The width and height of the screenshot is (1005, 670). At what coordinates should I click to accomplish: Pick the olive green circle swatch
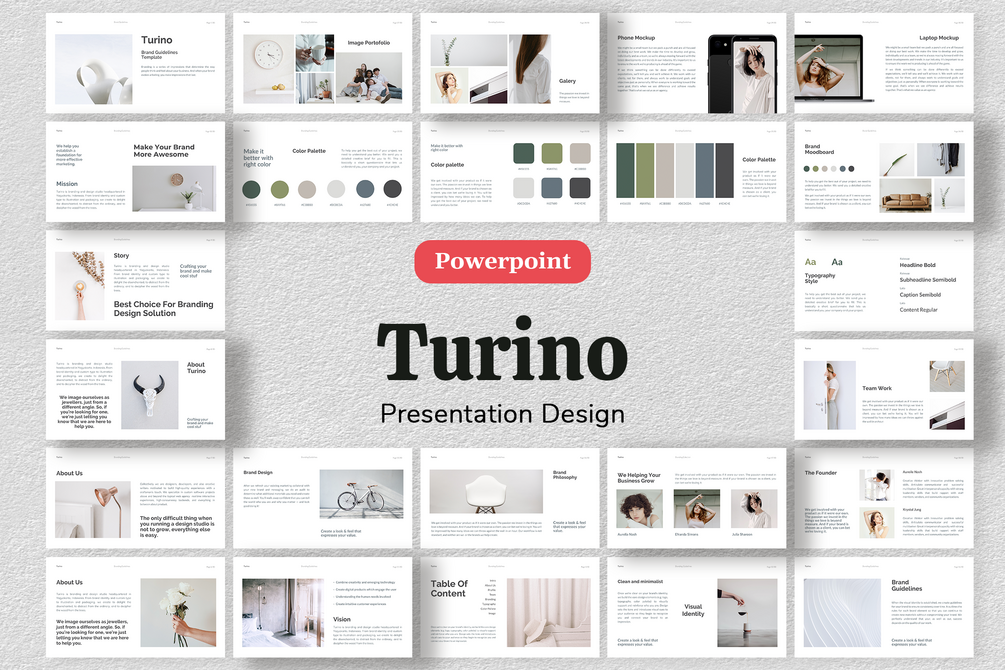tap(279, 189)
